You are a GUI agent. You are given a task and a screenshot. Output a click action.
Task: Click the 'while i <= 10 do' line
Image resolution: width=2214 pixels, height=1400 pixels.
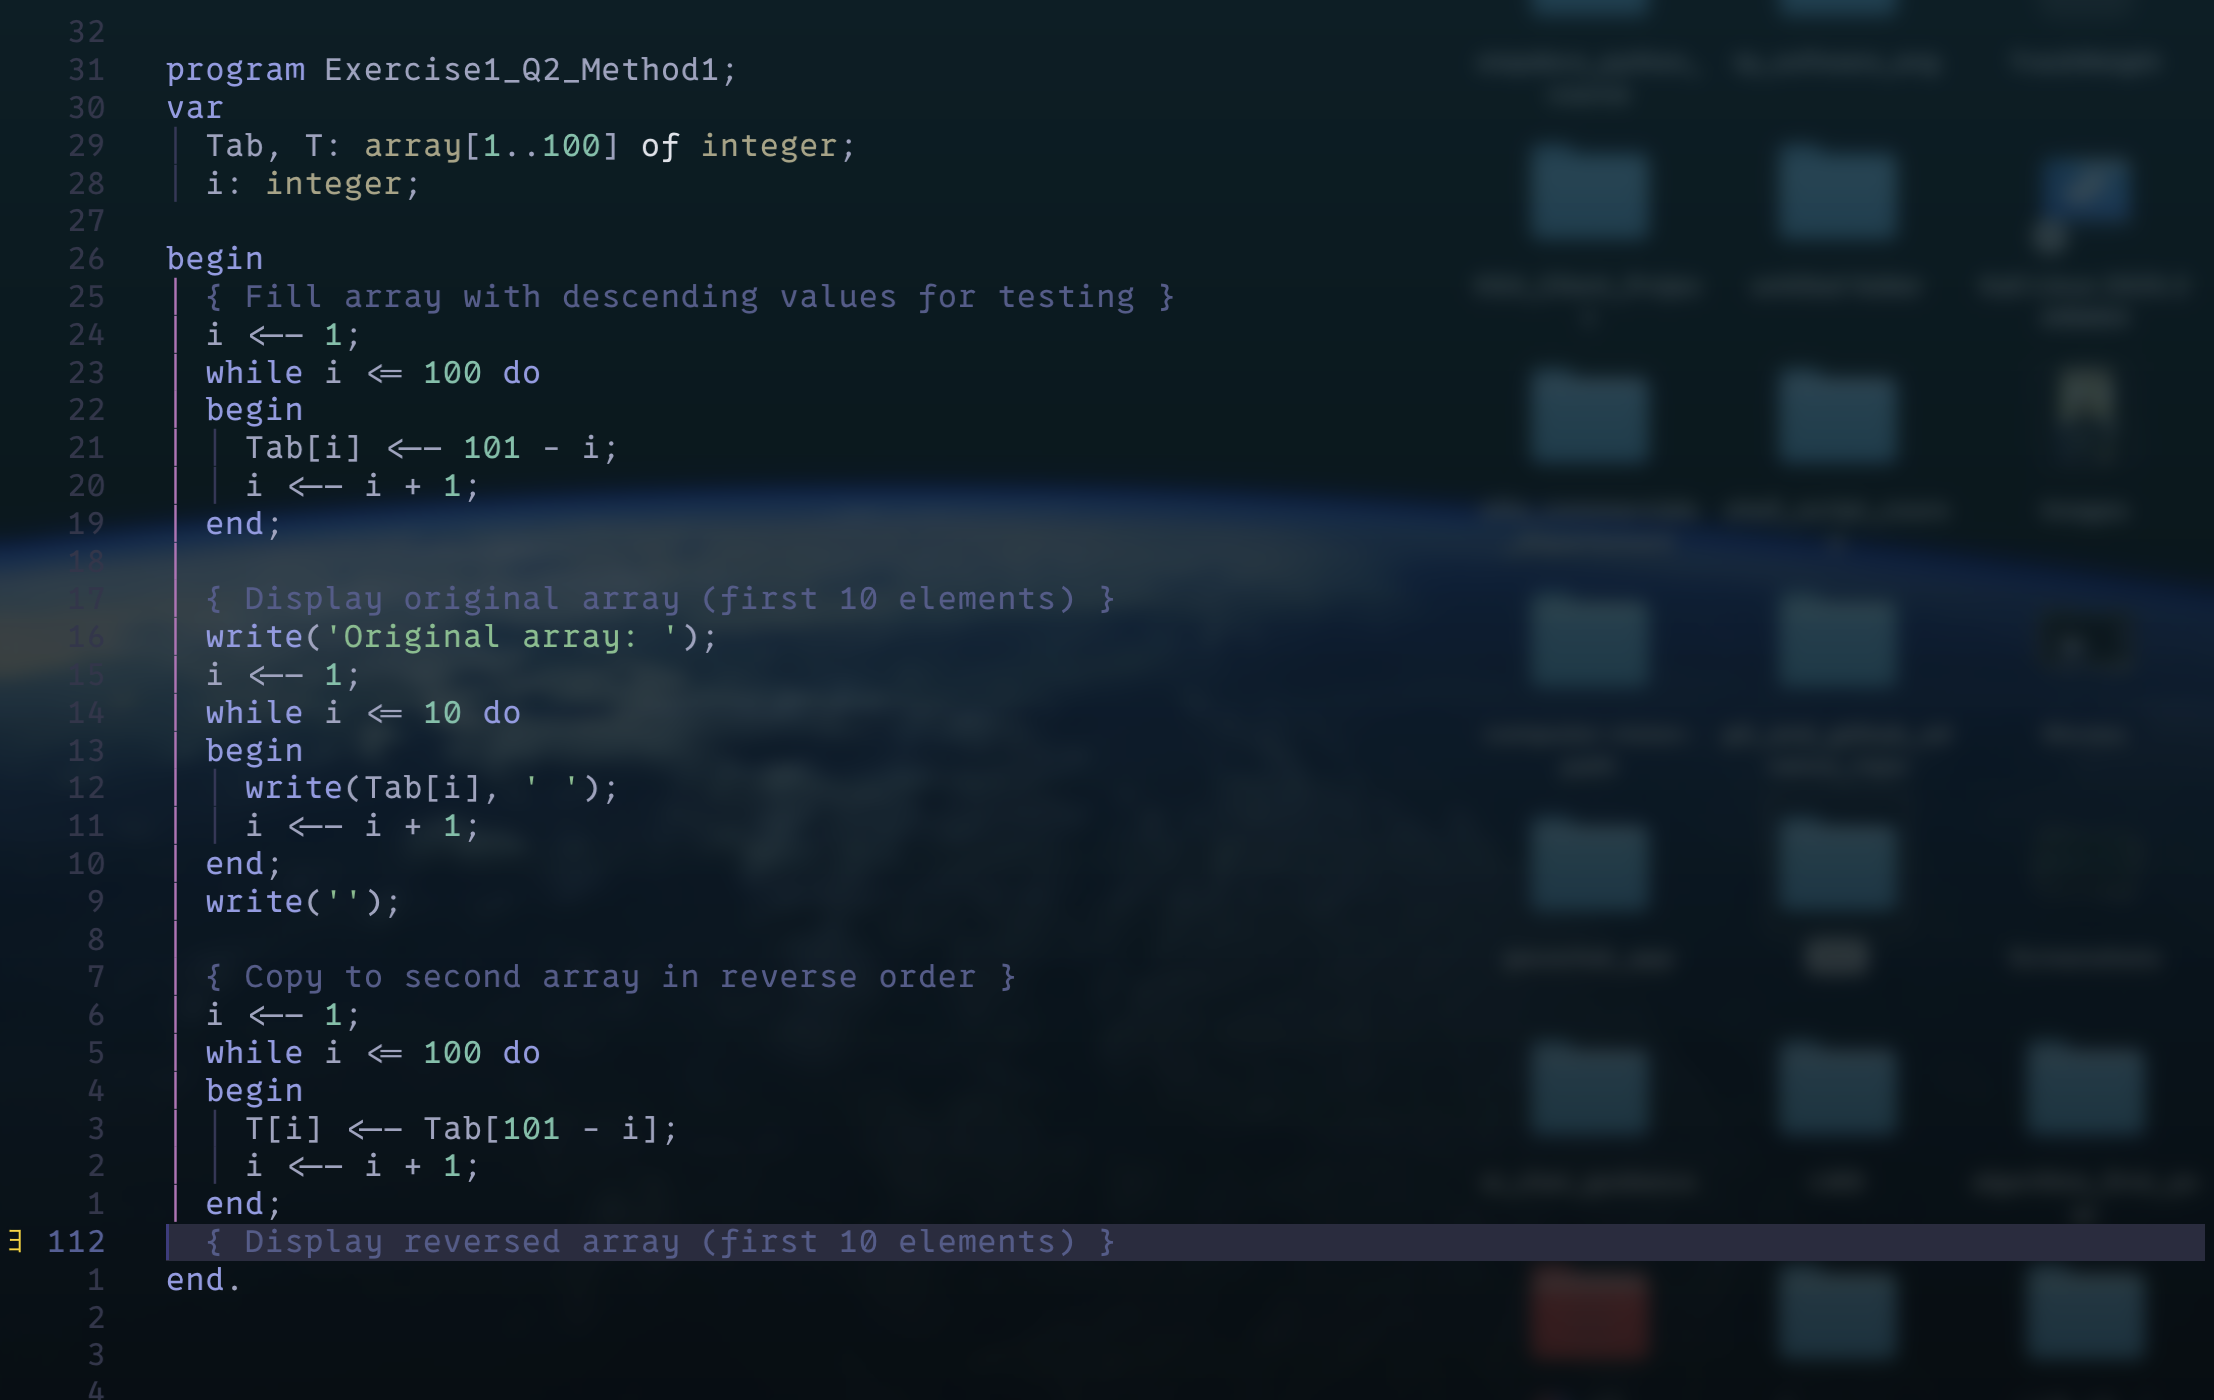pyautogui.click(x=362, y=713)
